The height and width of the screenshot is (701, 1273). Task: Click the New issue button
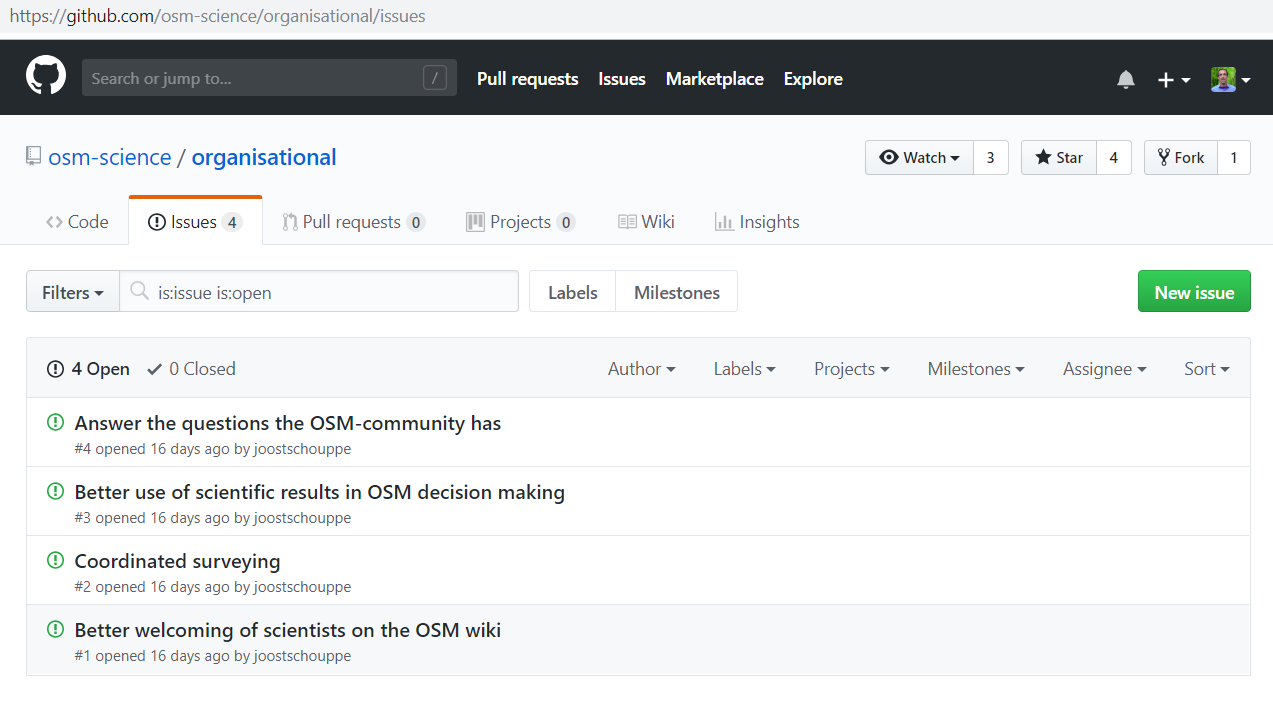coord(1194,292)
